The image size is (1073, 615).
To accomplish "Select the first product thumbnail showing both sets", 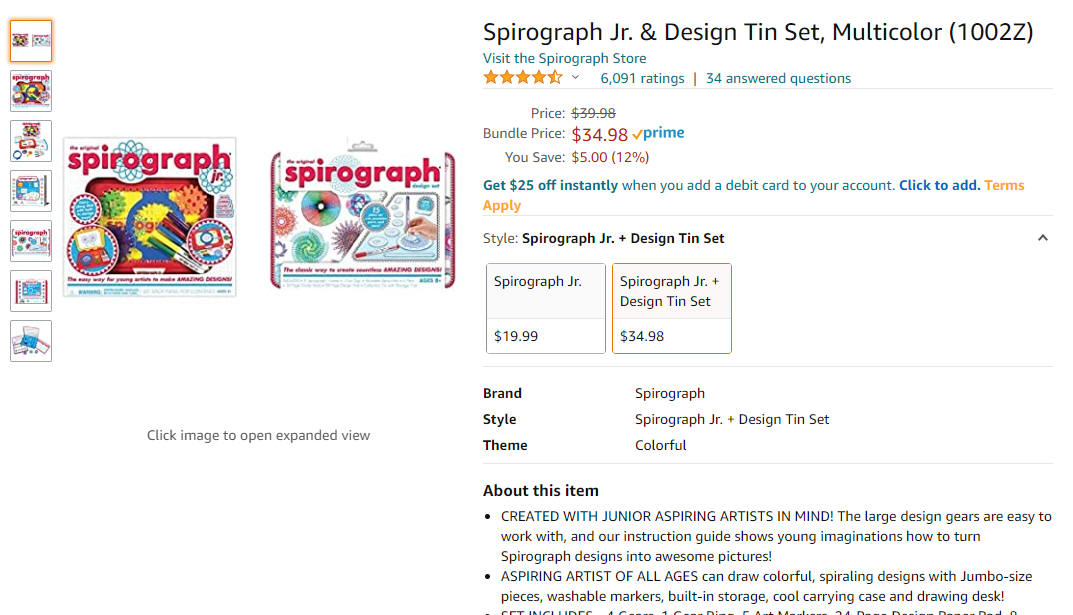I will (x=31, y=41).
